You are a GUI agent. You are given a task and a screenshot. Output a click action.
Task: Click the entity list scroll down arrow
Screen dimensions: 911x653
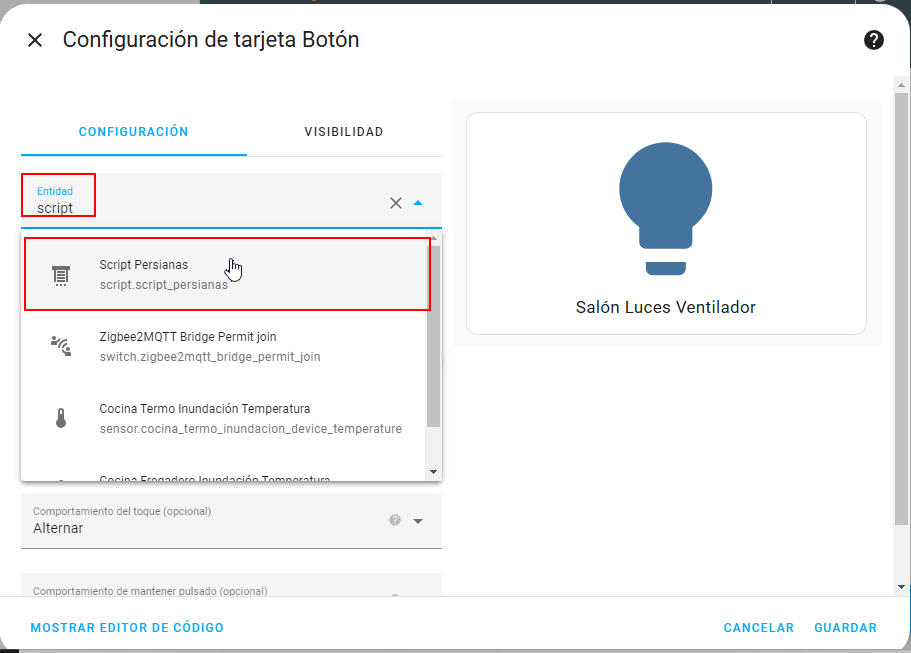pos(433,471)
